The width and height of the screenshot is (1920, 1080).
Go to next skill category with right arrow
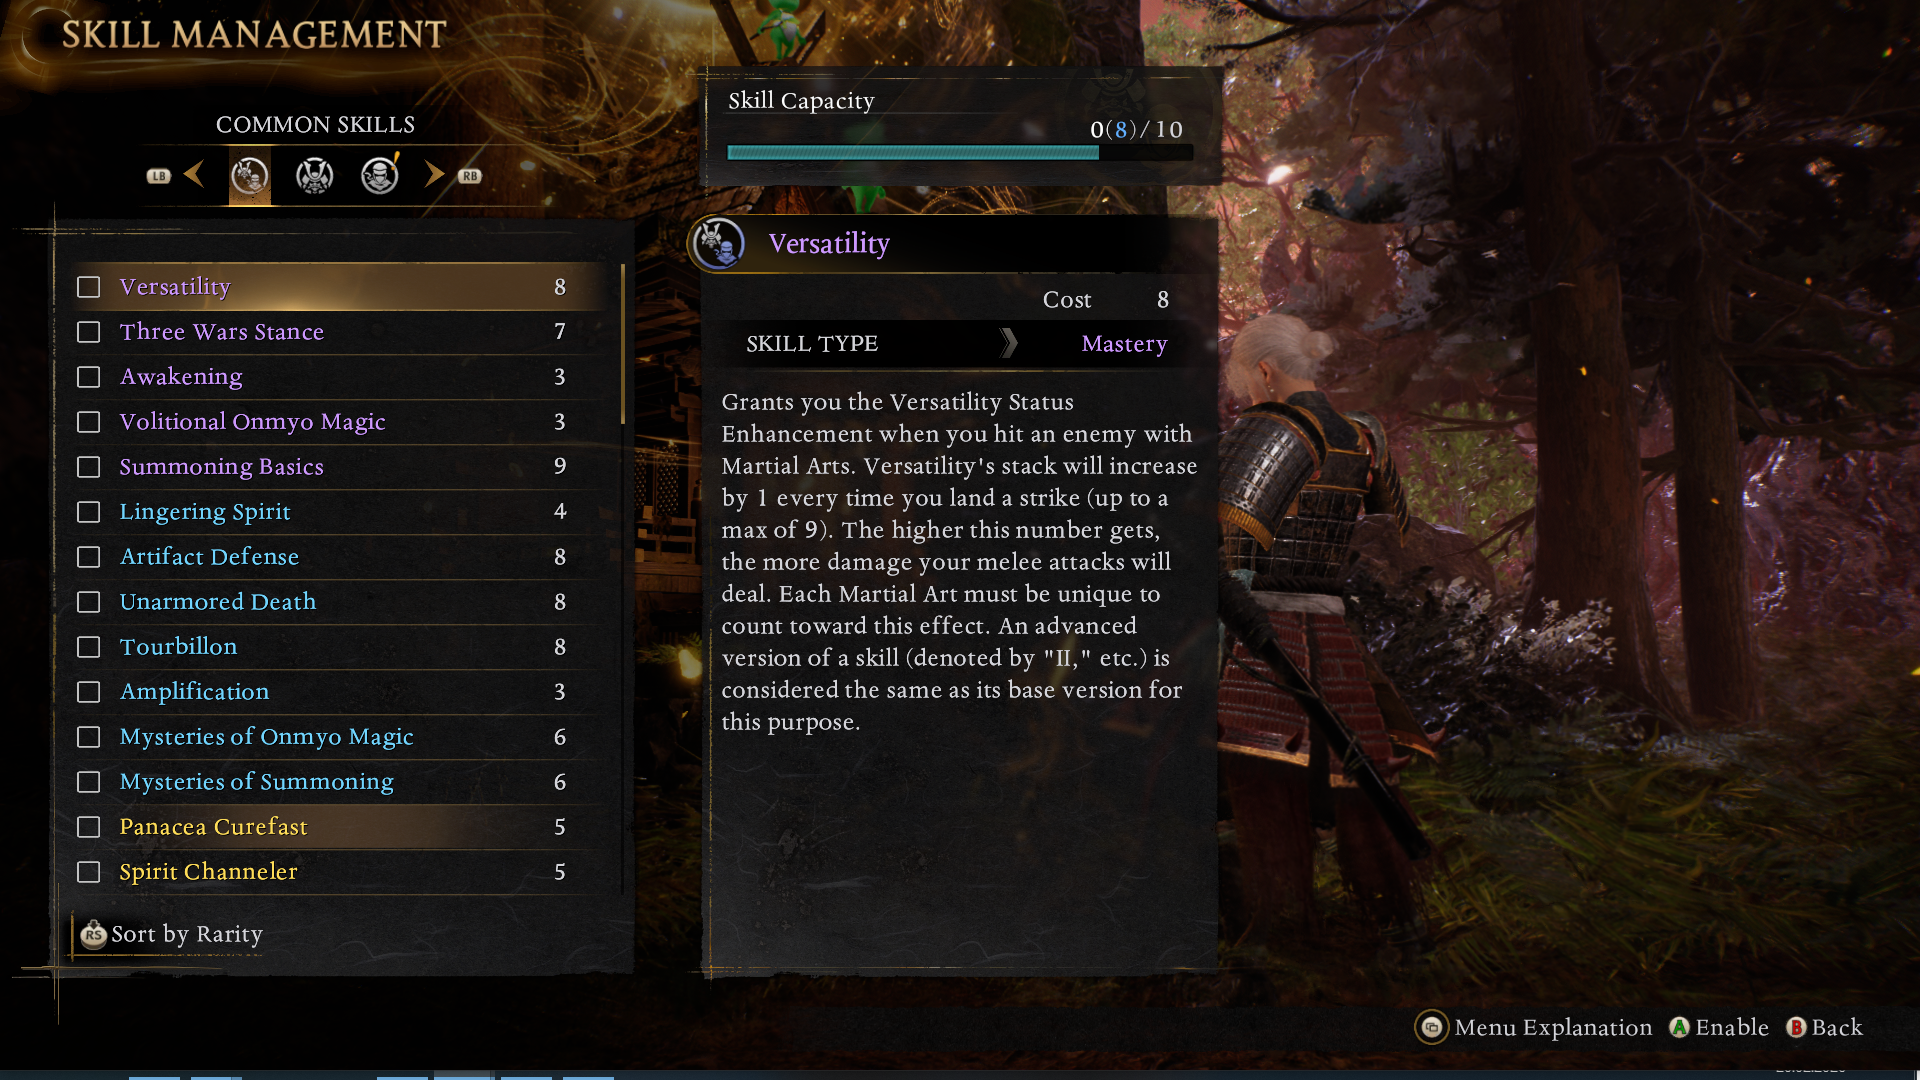pyautogui.click(x=434, y=175)
